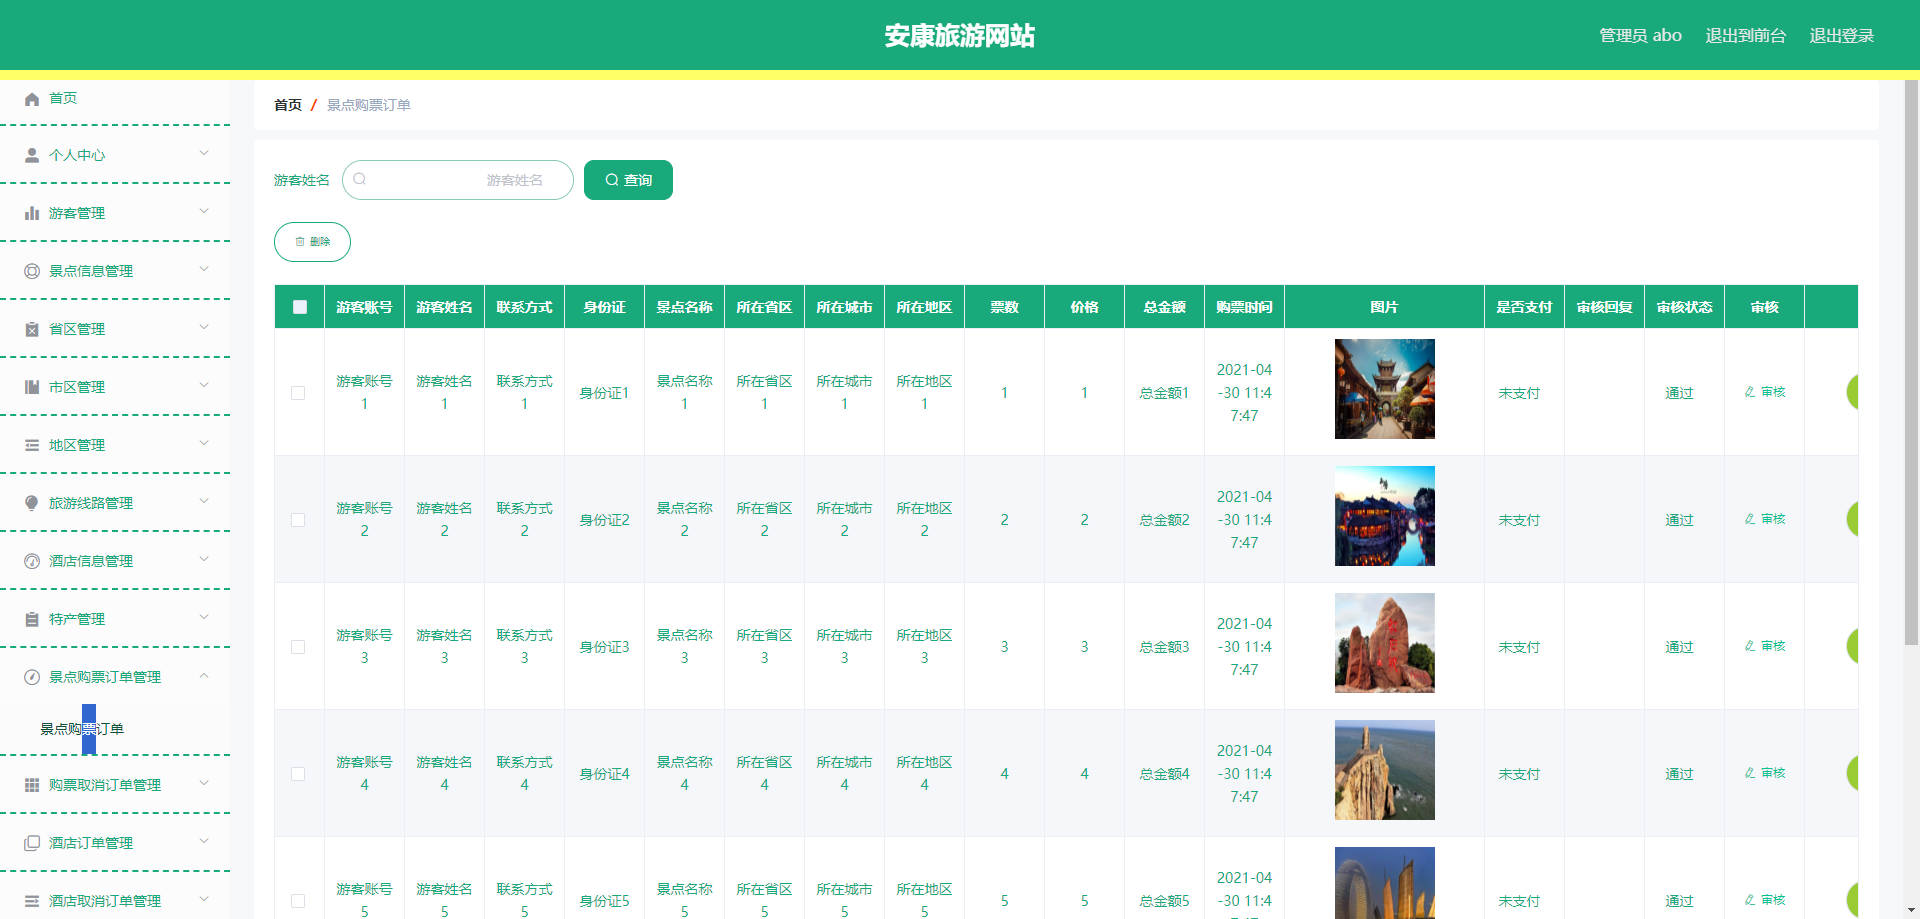Click the menu icon beside 酒店取消订单管理
This screenshot has height=919, width=1920.
tap(32, 901)
